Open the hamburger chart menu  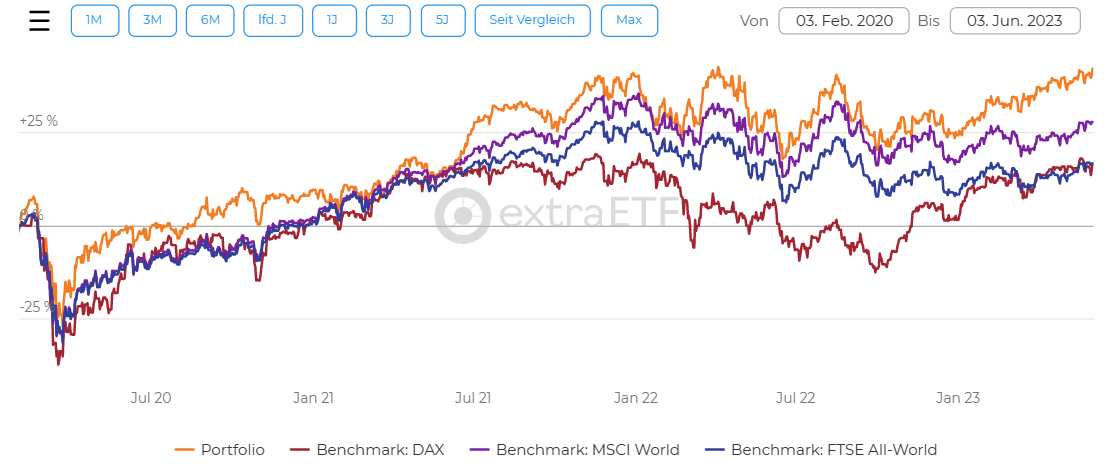click(39, 21)
